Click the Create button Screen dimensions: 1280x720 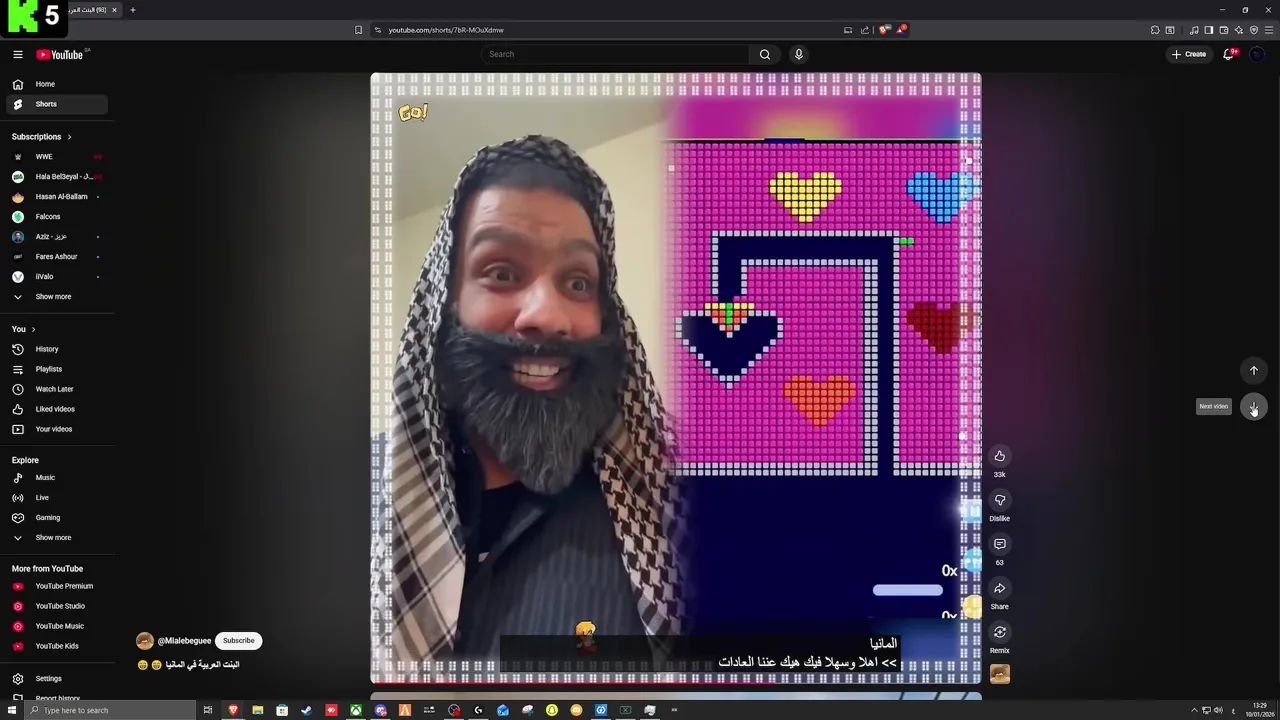click(1189, 54)
